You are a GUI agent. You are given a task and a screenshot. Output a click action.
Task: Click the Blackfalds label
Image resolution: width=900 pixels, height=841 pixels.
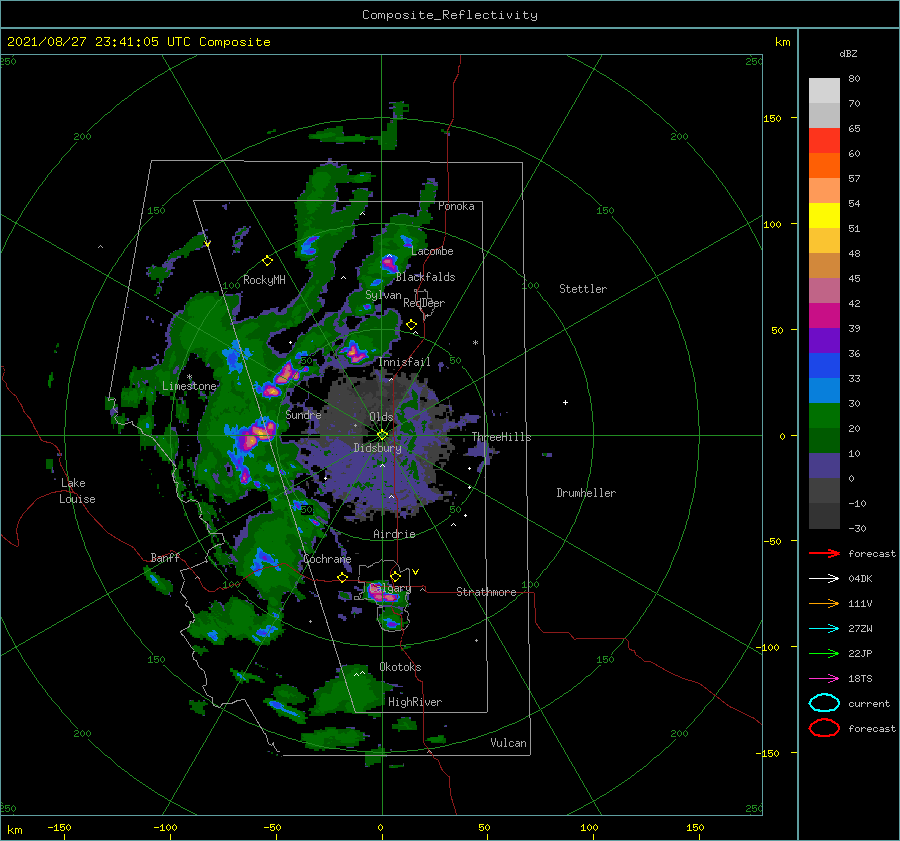pos(425,277)
